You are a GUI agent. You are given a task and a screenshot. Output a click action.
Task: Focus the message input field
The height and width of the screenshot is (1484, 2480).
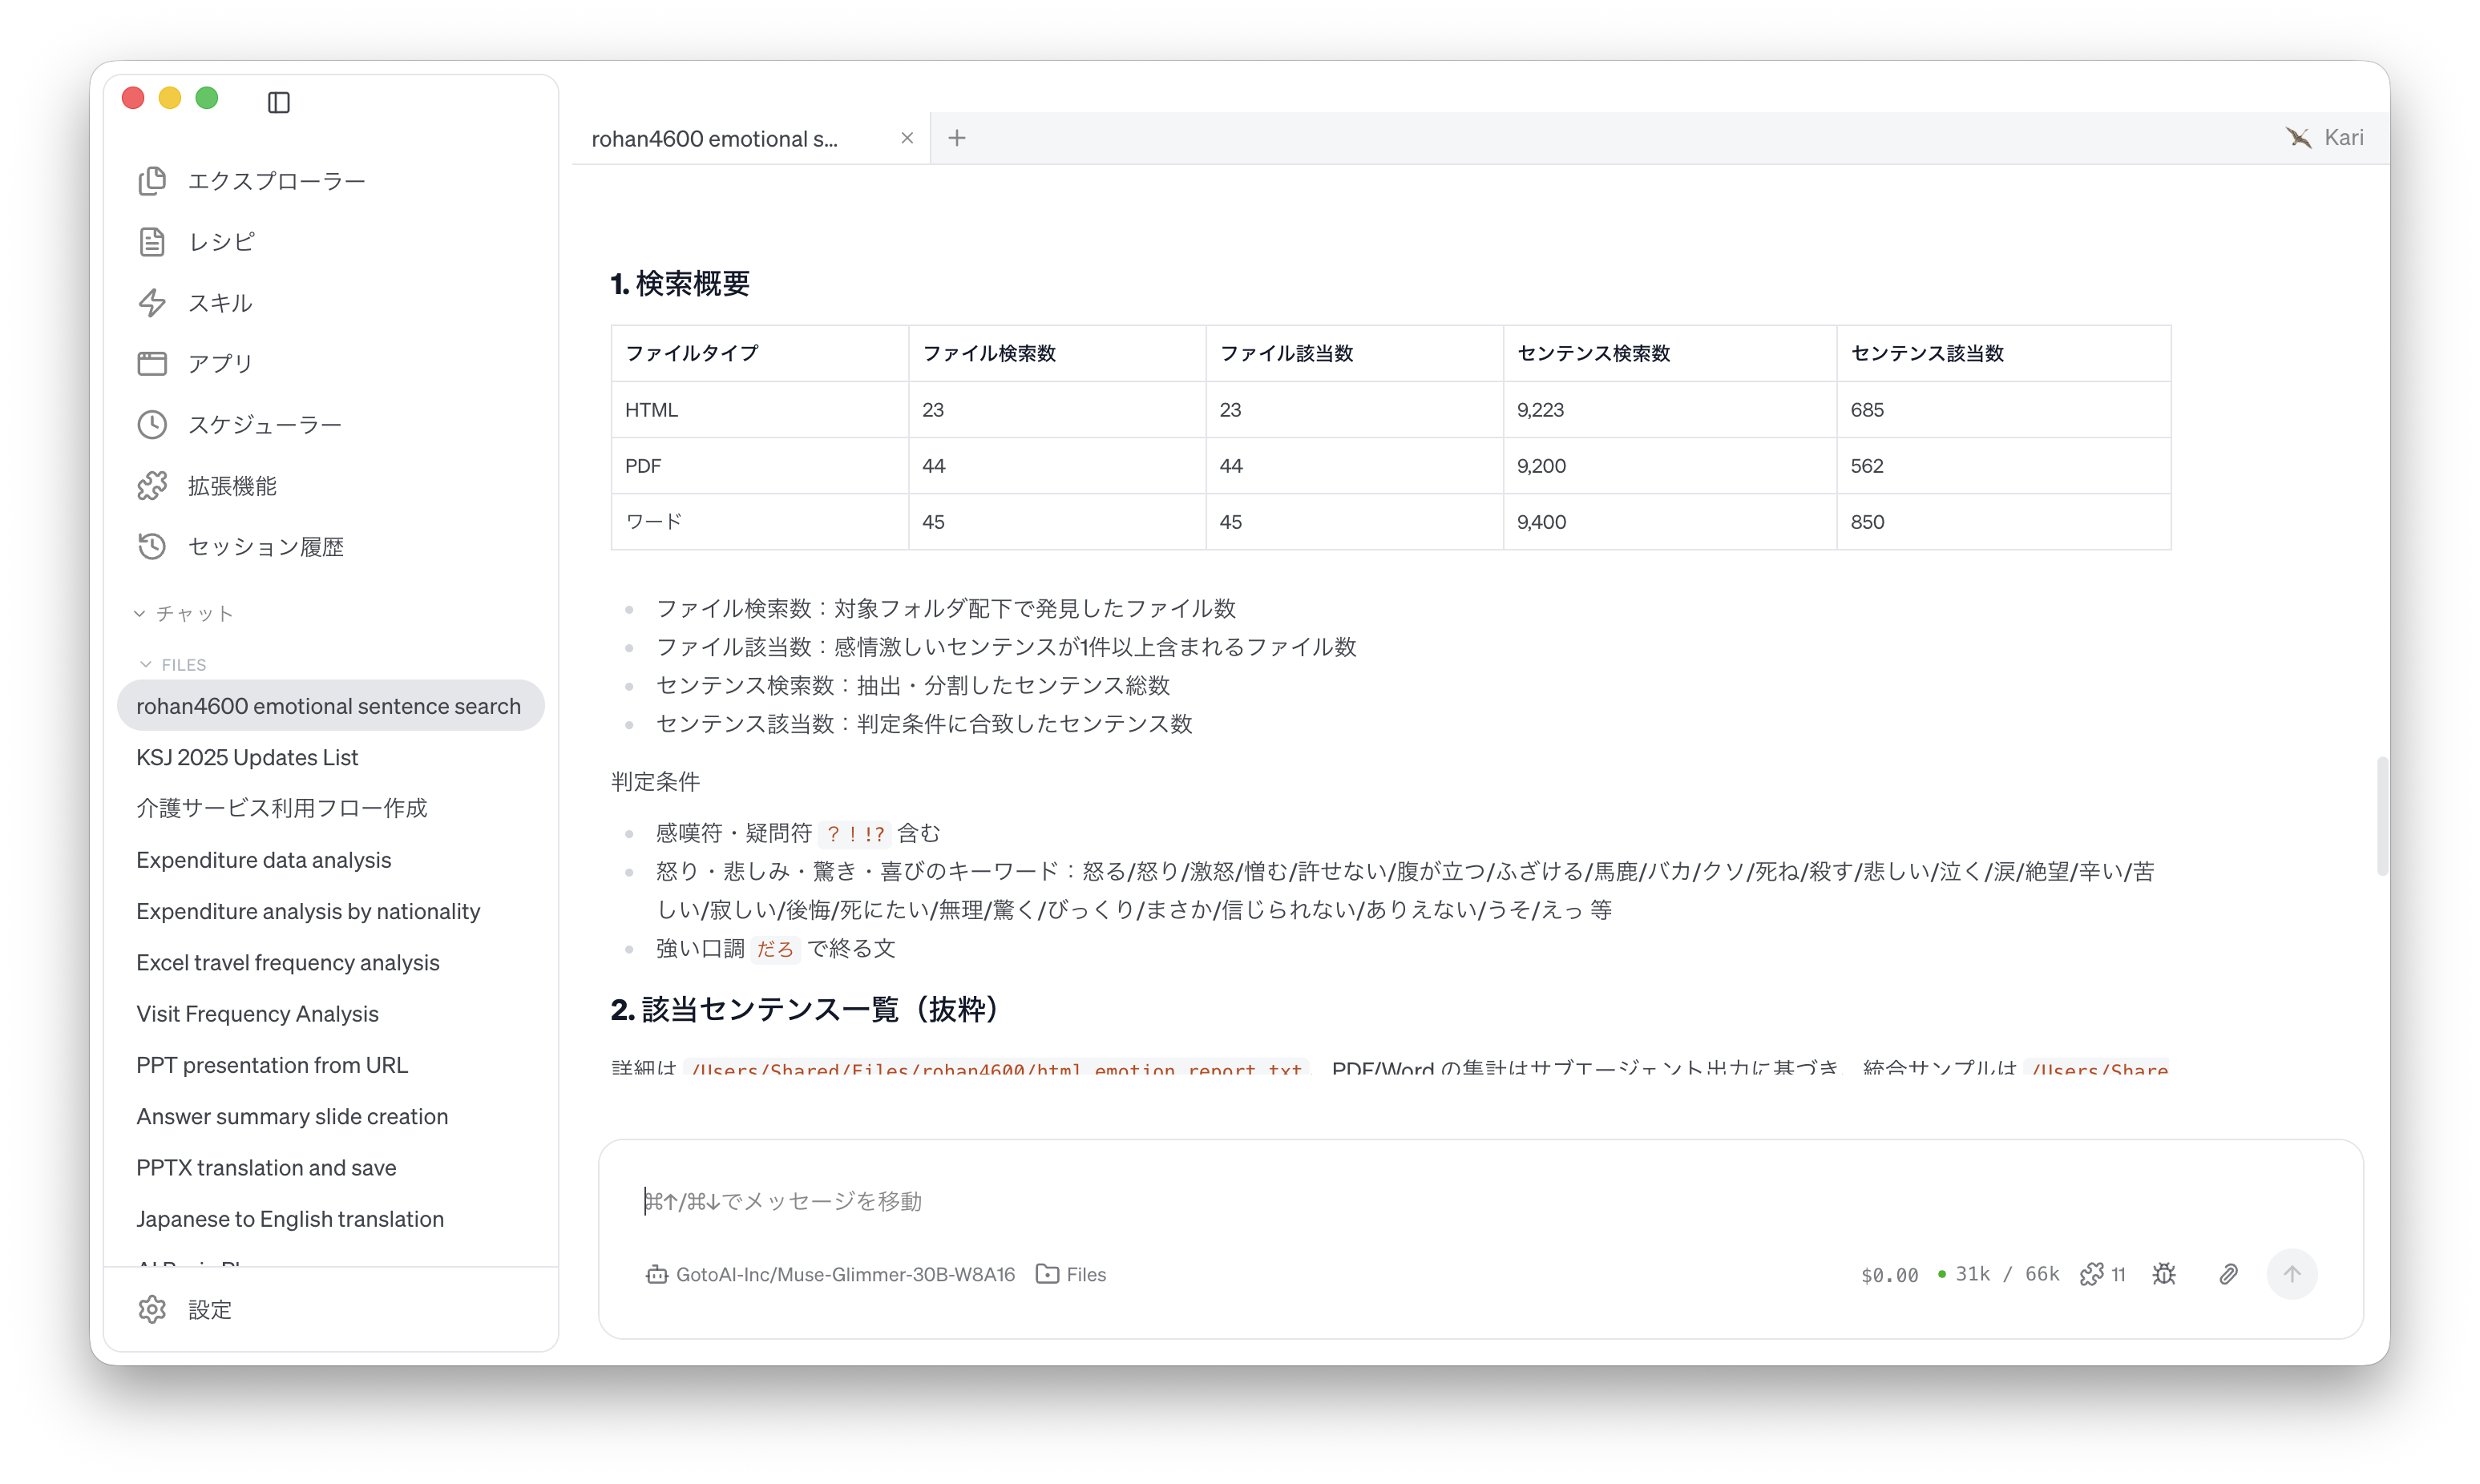1480,1201
